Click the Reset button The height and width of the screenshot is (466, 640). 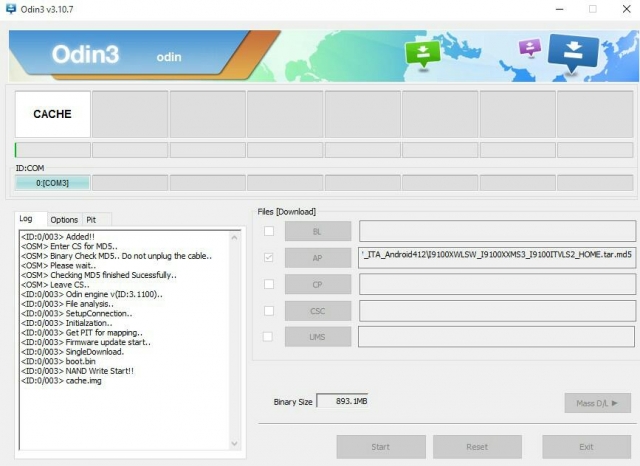coord(477,447)
